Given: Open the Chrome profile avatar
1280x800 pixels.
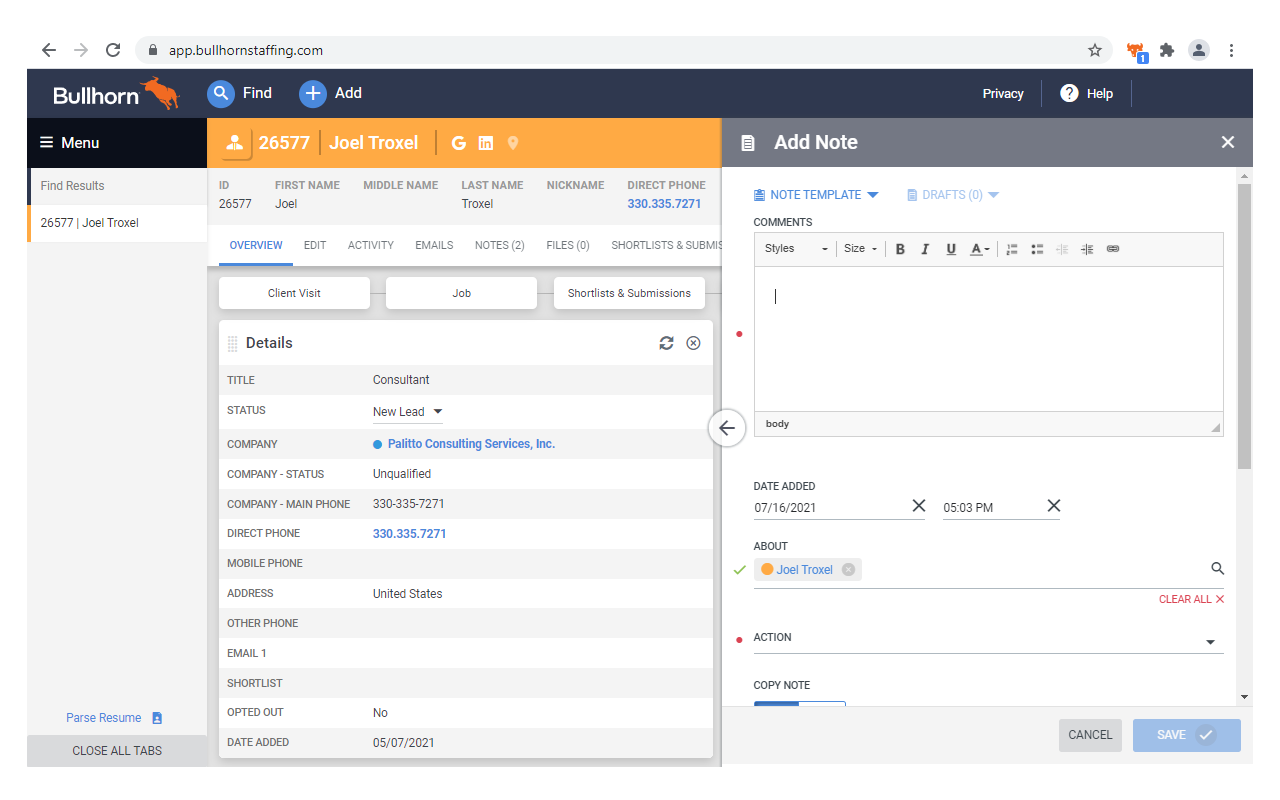Looking at the screenshot, I should point(1198,50).
